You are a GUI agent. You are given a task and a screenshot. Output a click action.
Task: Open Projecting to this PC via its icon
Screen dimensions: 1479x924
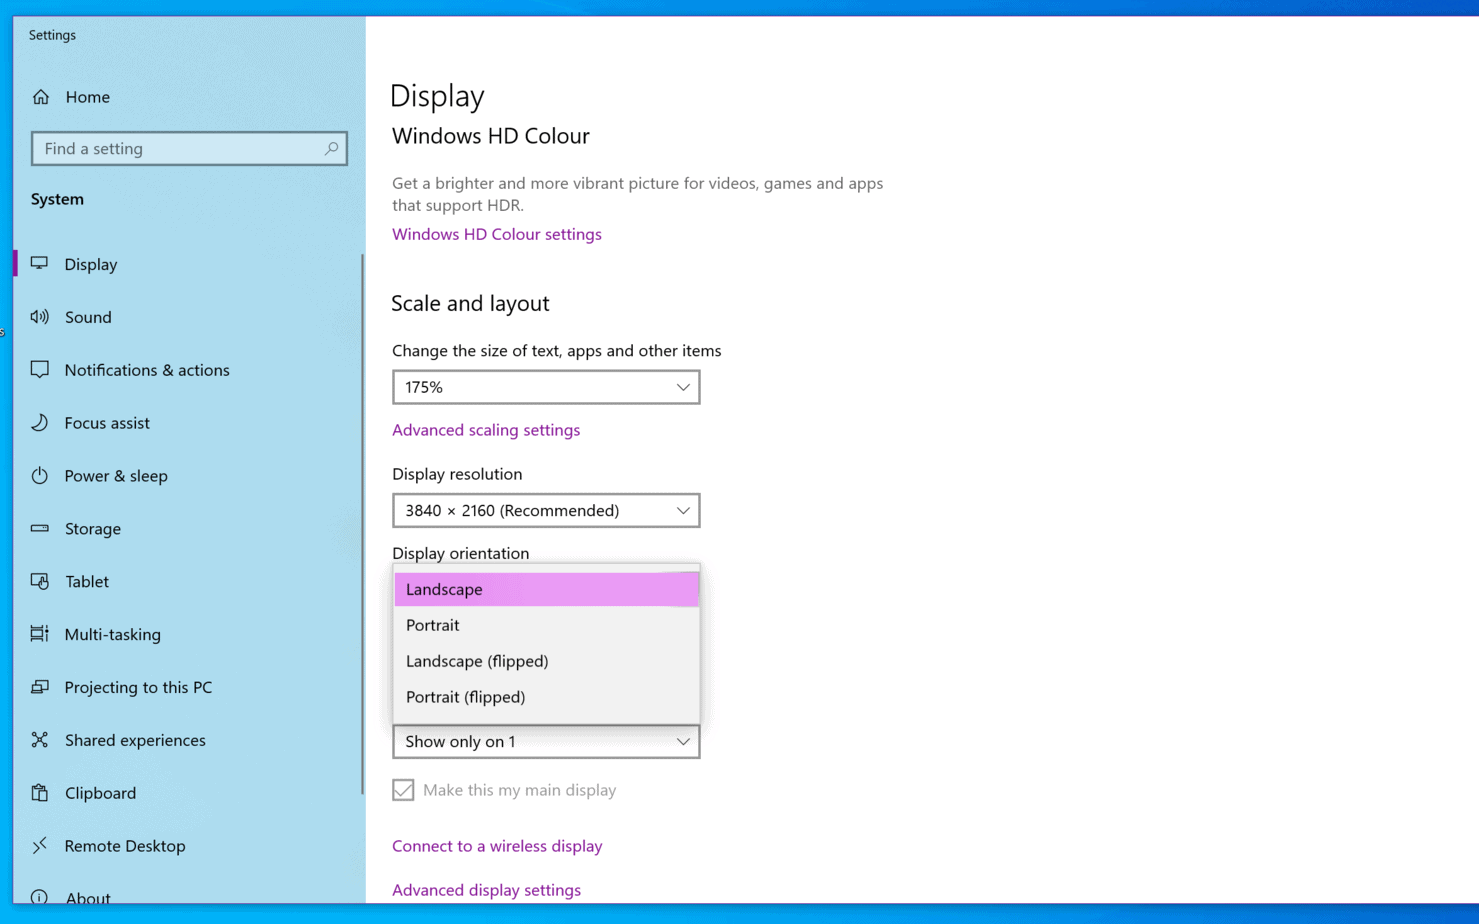coord(40,687)
